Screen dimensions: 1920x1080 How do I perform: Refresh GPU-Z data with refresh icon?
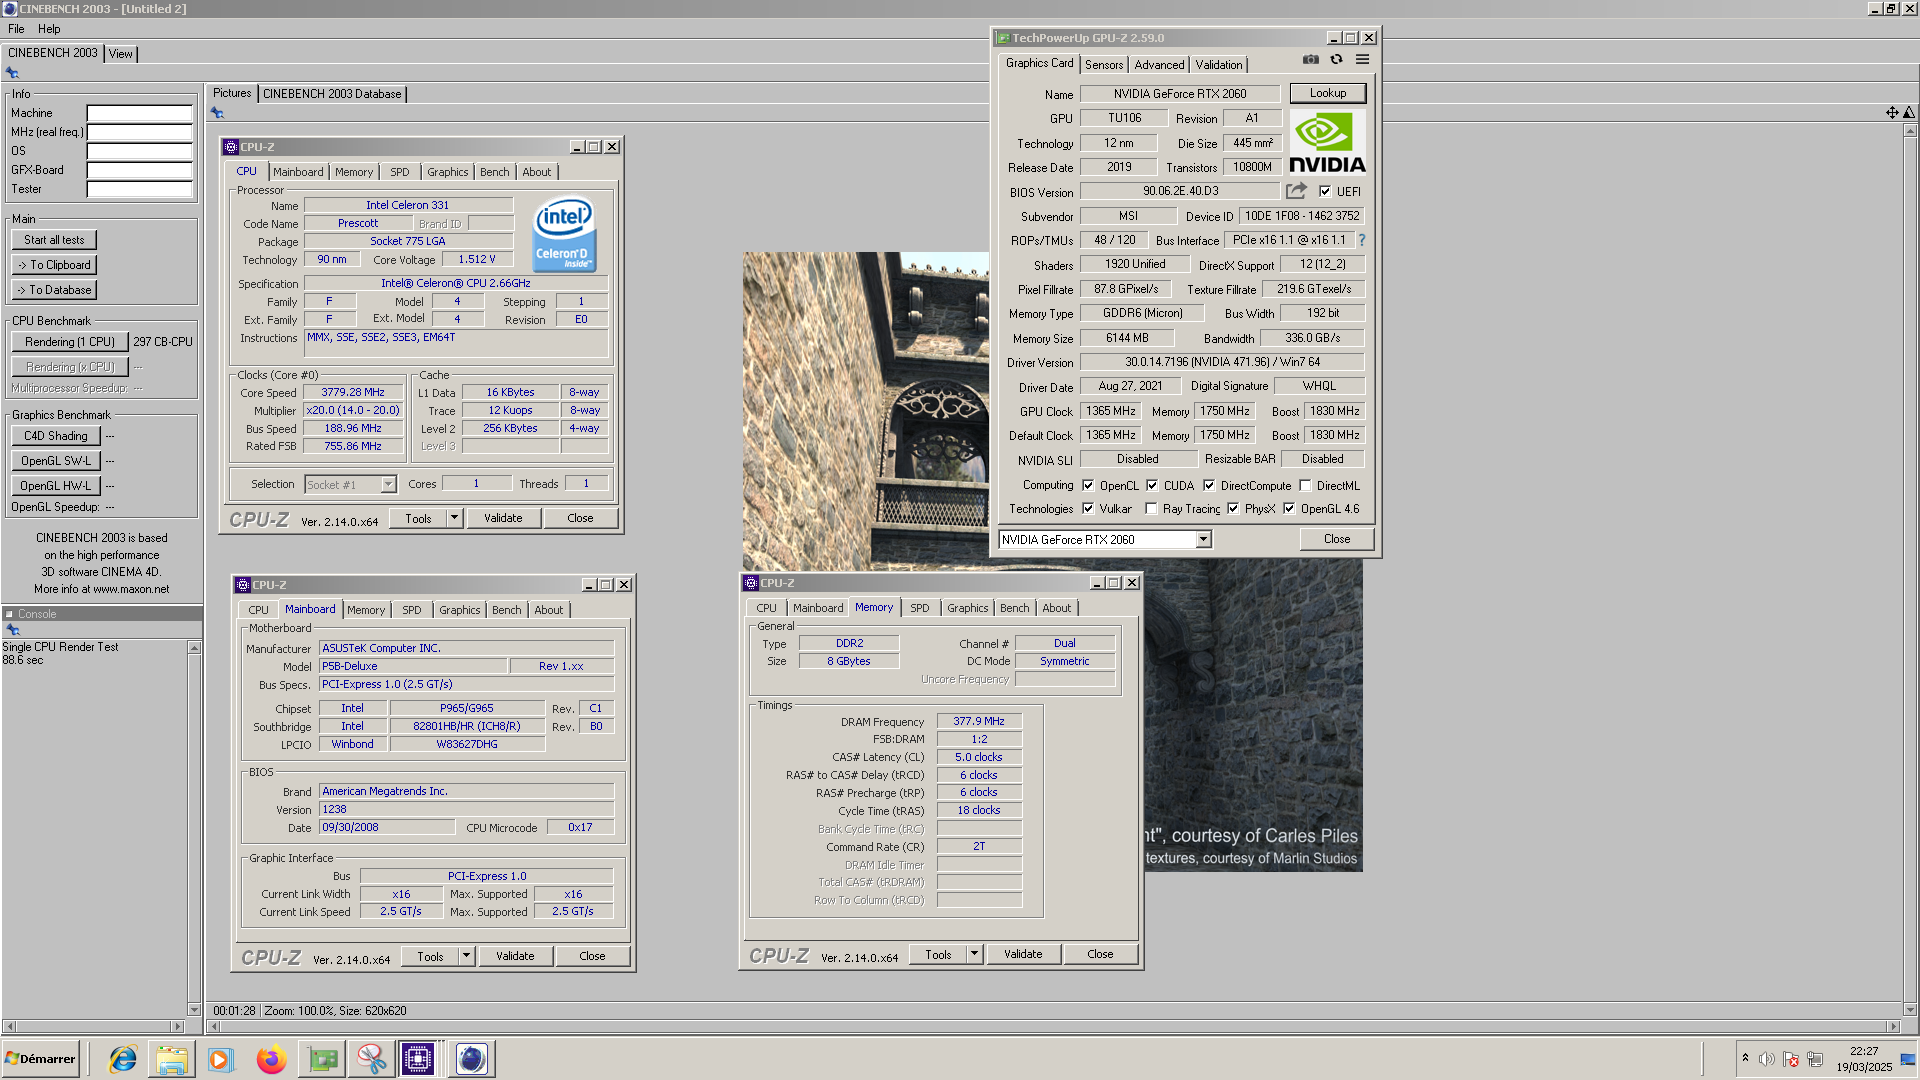point(1336,60)
